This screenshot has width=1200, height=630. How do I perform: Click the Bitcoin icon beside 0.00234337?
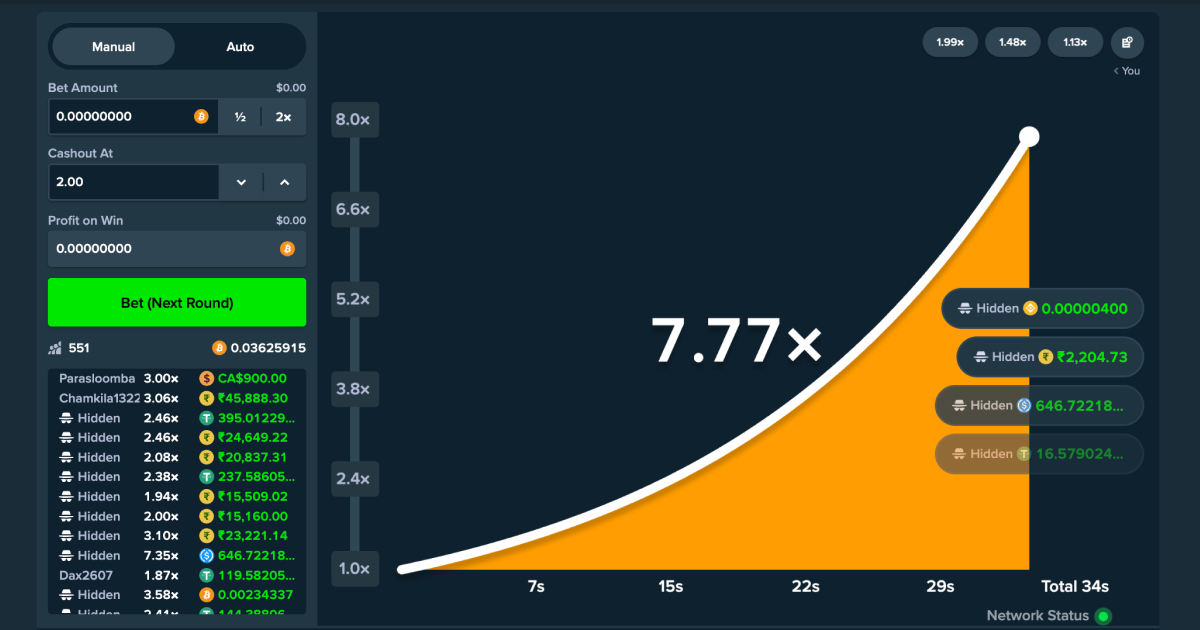tap(206, 595)
